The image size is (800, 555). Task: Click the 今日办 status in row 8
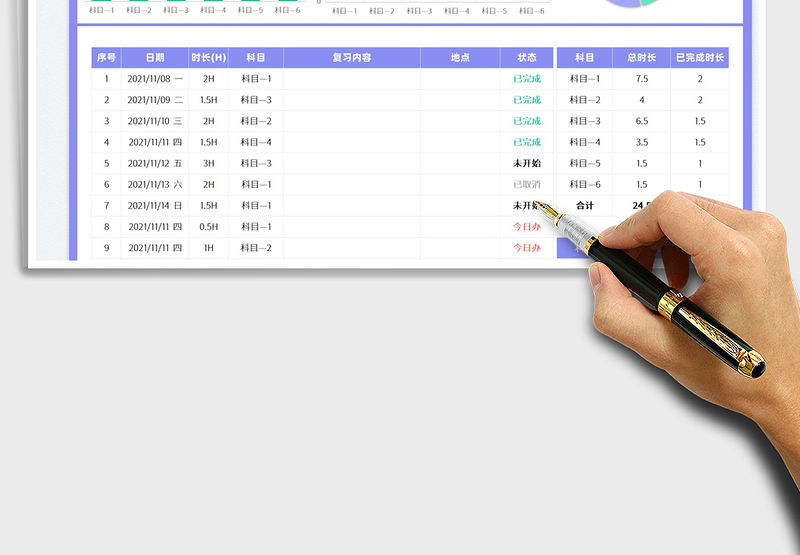526,227
